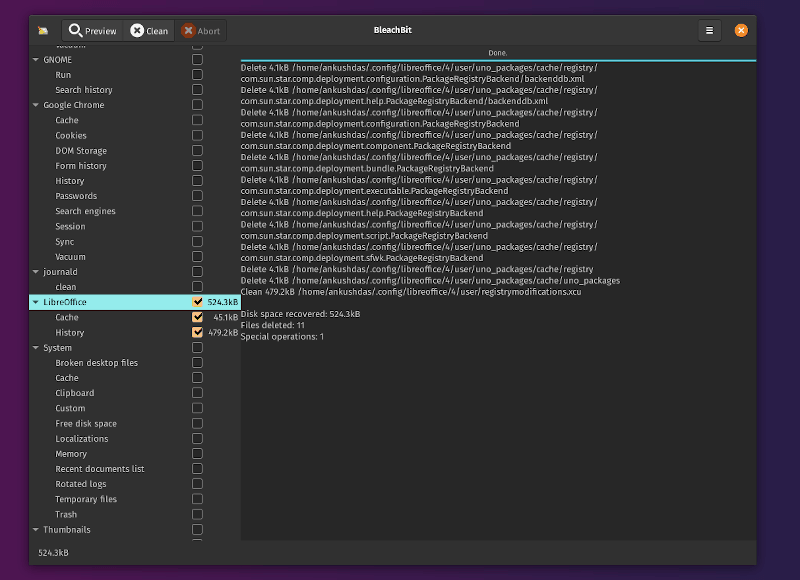Image resolution: width=800 pixels, height=580 pixels.
Task: Check the Chrome Session checkbox
Action: [x=197, y=226]
